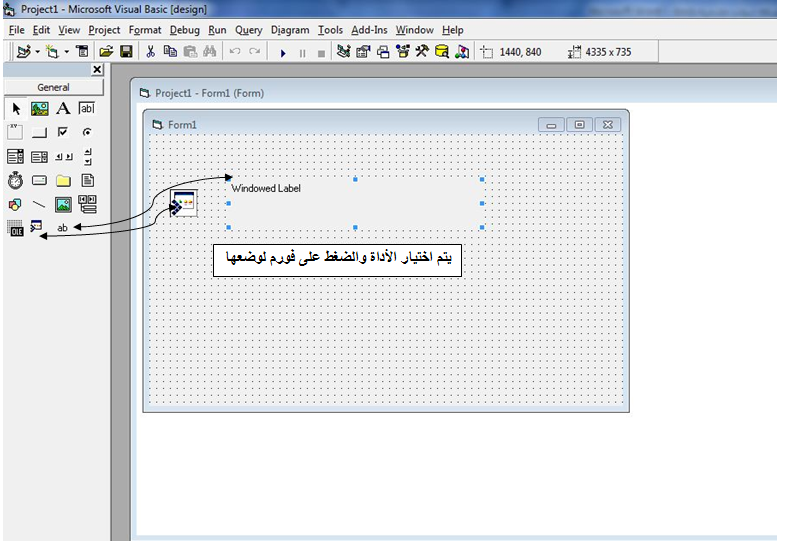This screenshot has height=541, width=785.
Task: Select the ListBox control tool
Action: 39,157
